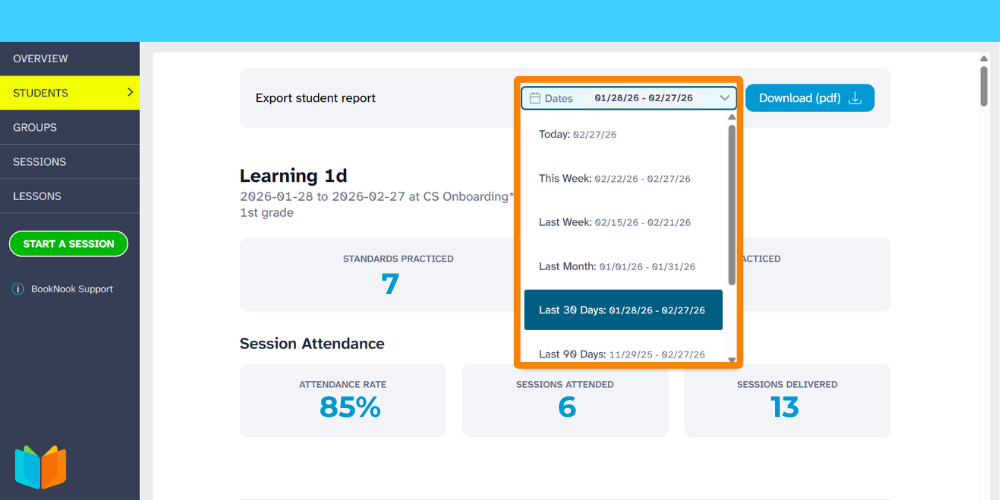Click the 2026-01-28 to 2026-02-27 date line
Screen dimensions: 1000x500
pos(377,196)
